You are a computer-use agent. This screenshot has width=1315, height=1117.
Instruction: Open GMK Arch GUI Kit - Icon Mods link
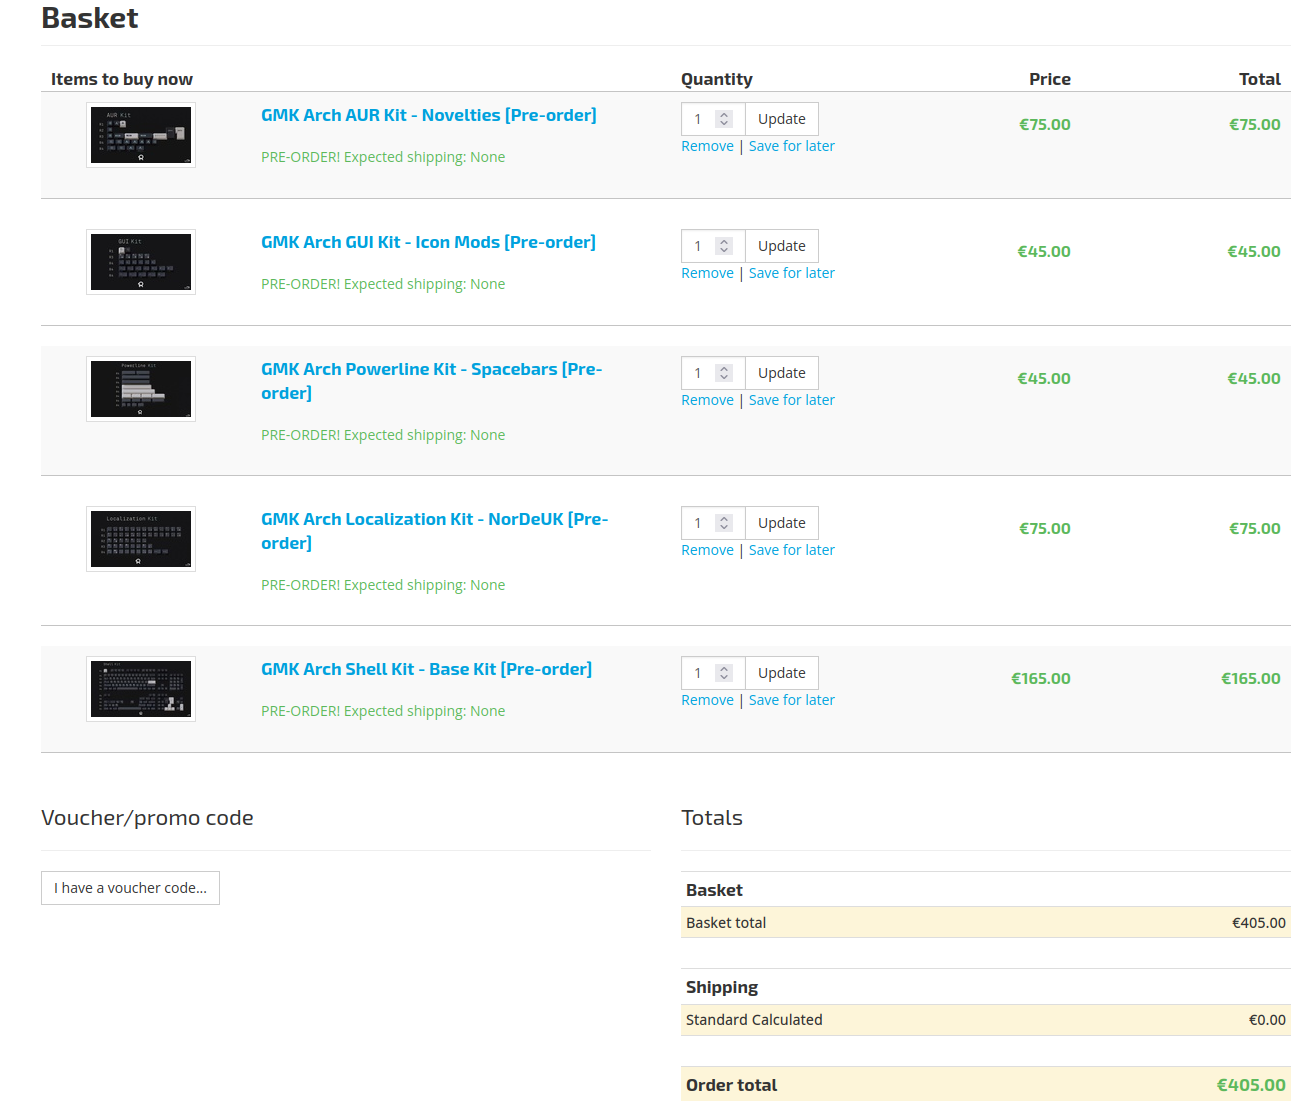pyautogui.click(x=428, y=242)
